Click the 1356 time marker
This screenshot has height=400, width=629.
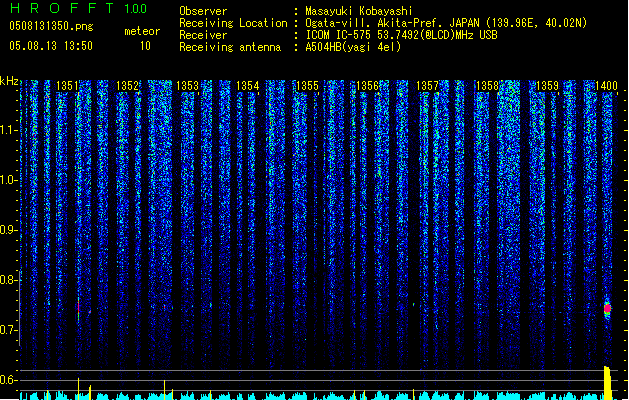pos(367,85)
